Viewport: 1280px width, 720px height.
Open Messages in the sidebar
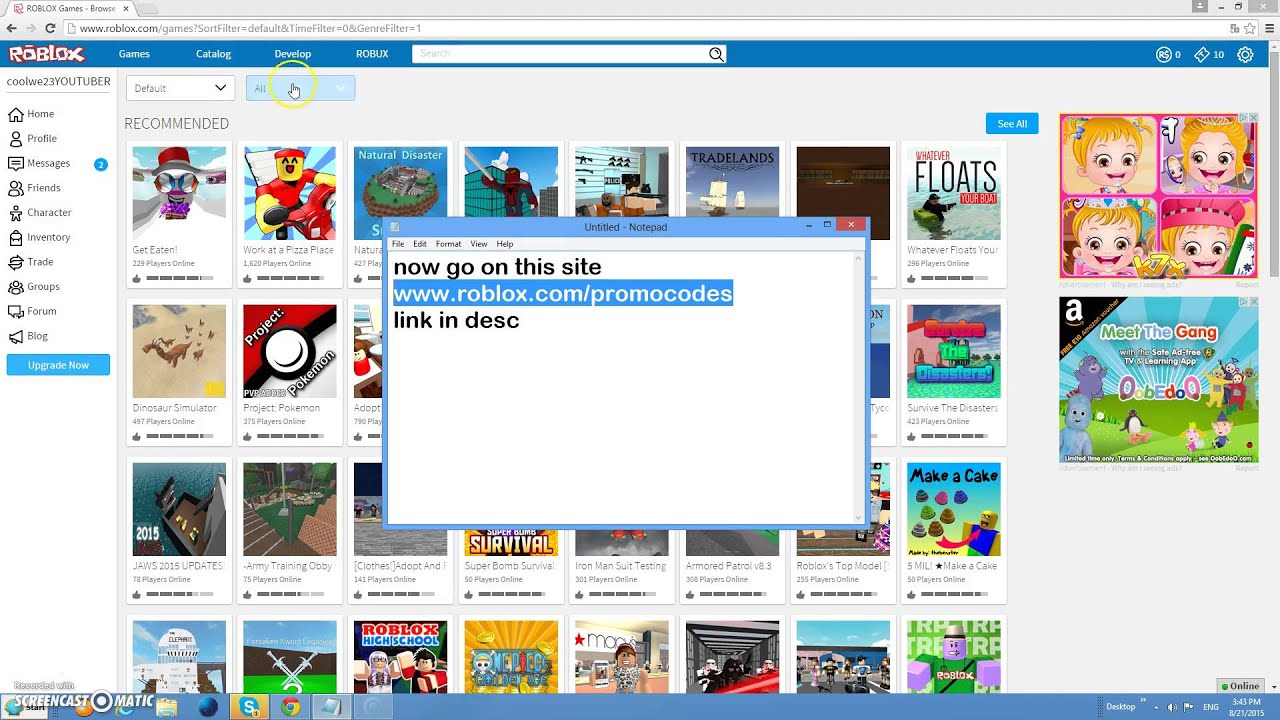click(x=40, y=163)
